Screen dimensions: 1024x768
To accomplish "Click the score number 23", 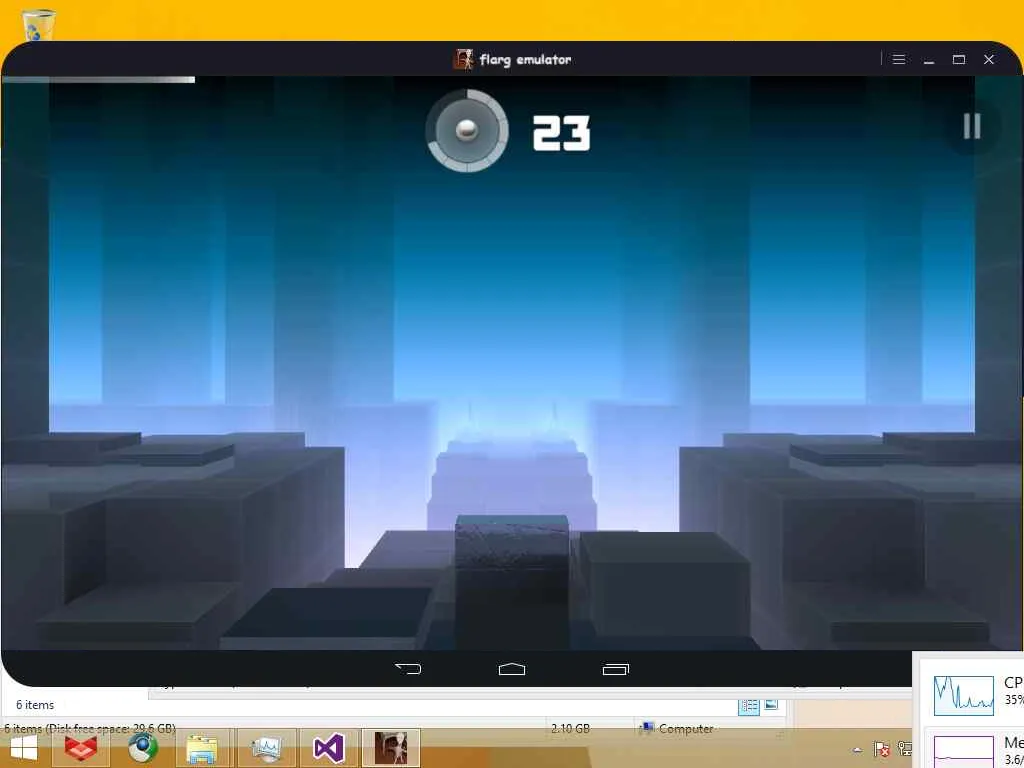I will [562, 133].
